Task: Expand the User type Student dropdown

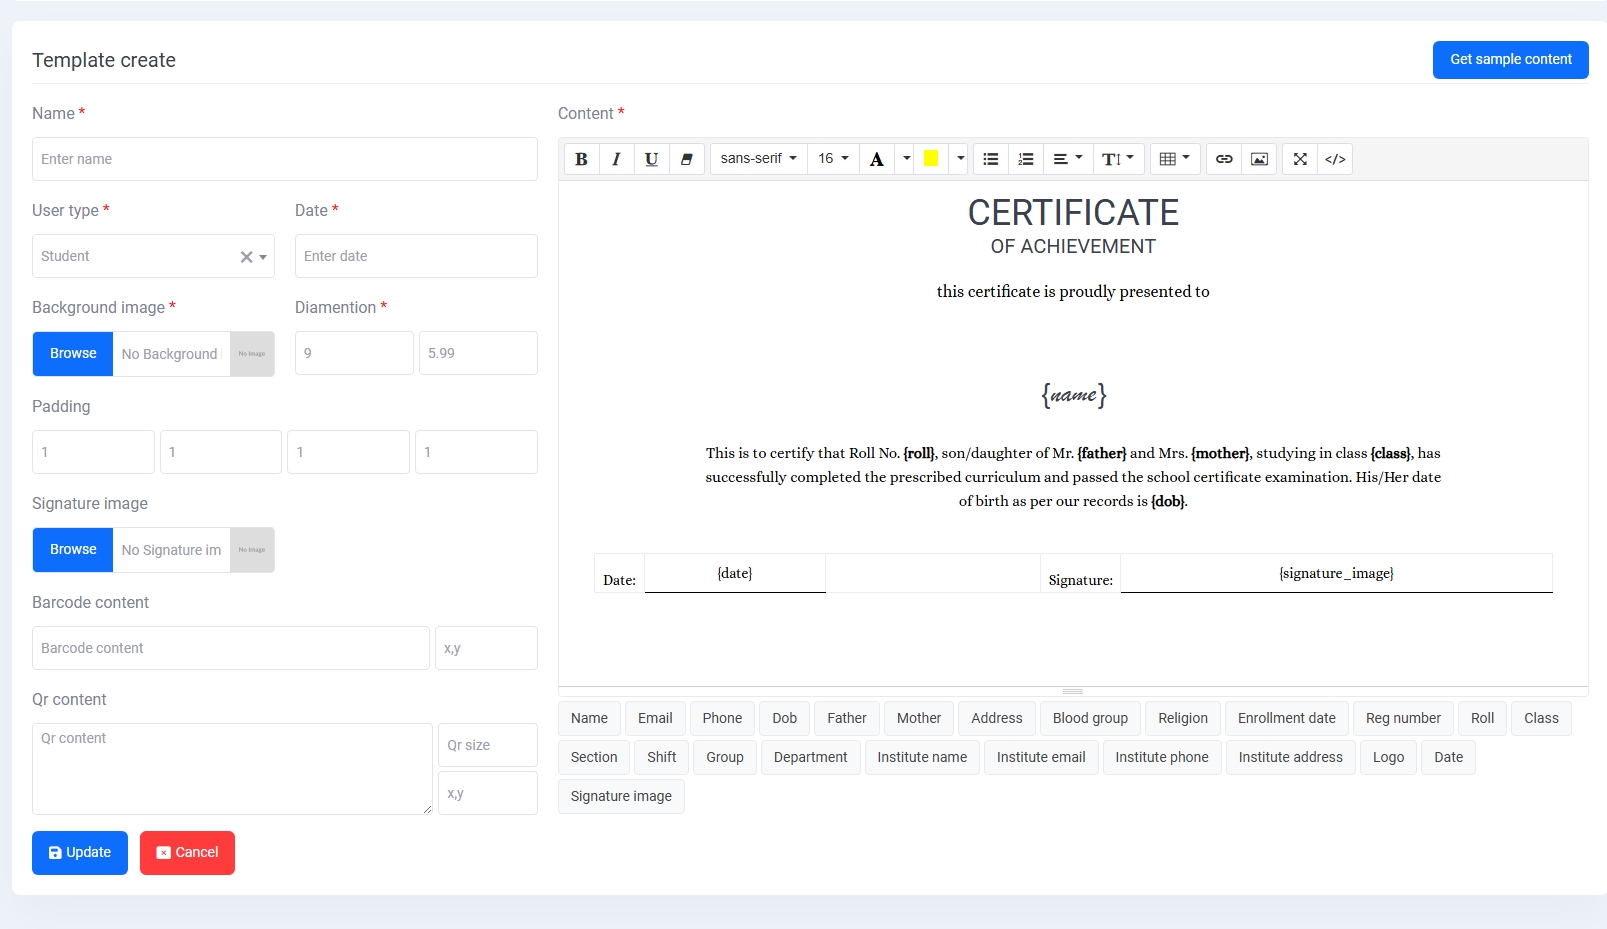Action: click(263, 257)
